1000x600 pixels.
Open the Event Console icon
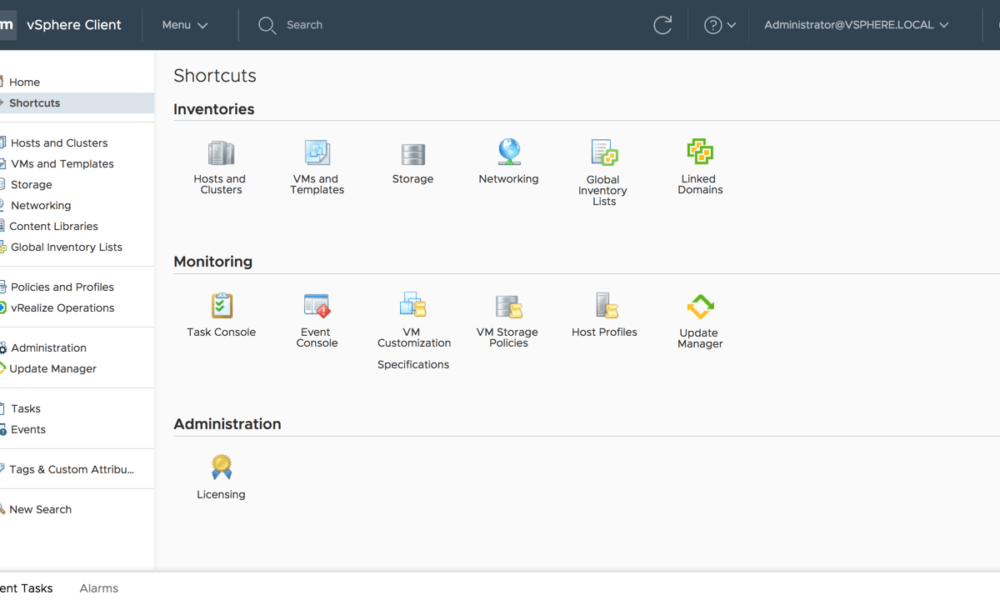click(316, 305)
